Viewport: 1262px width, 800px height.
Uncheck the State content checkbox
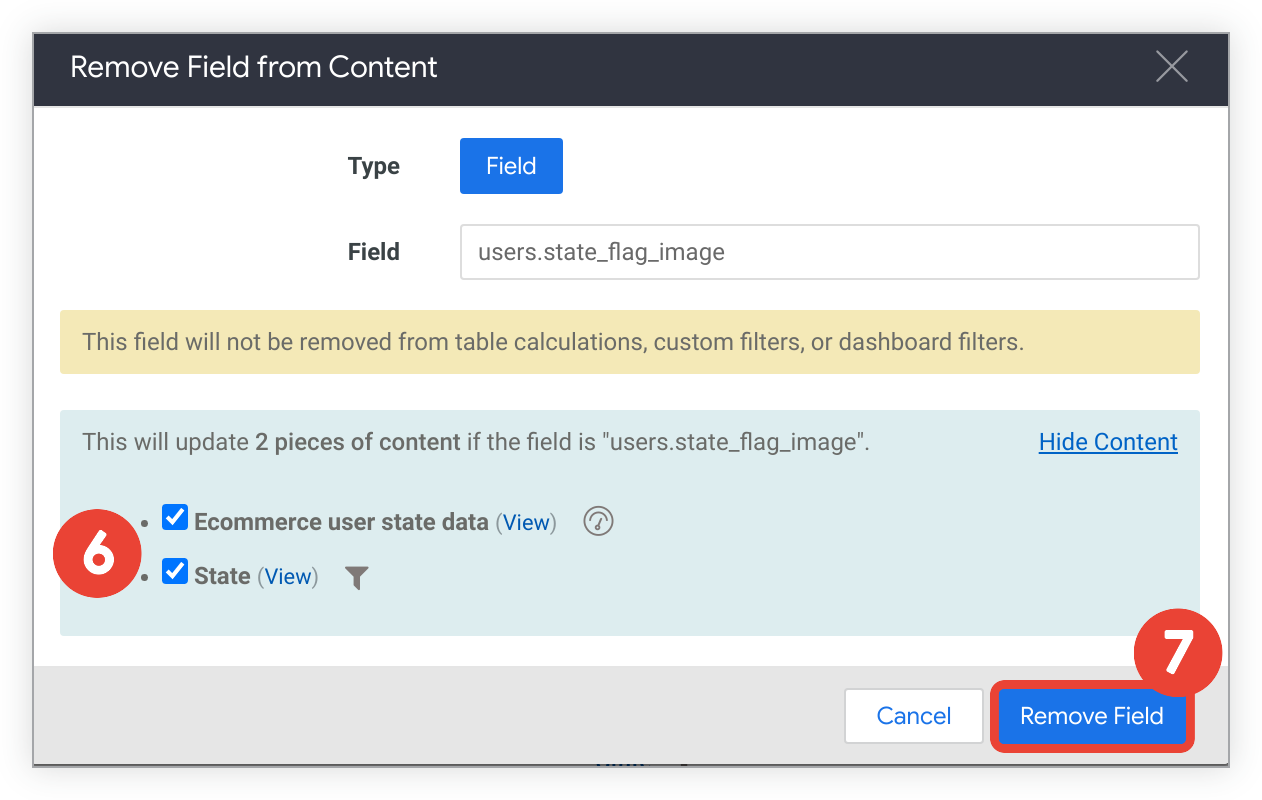click(x=175, y=572)
